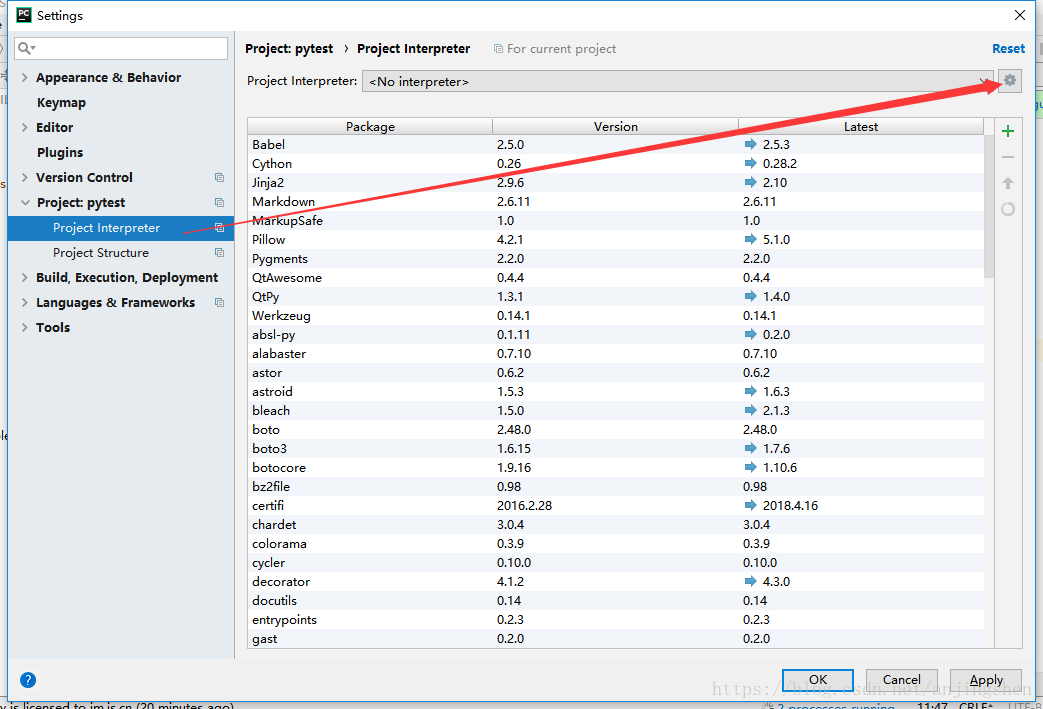Collapse the Project: pytest section
Screen dimensions: 1043x709
25,203
